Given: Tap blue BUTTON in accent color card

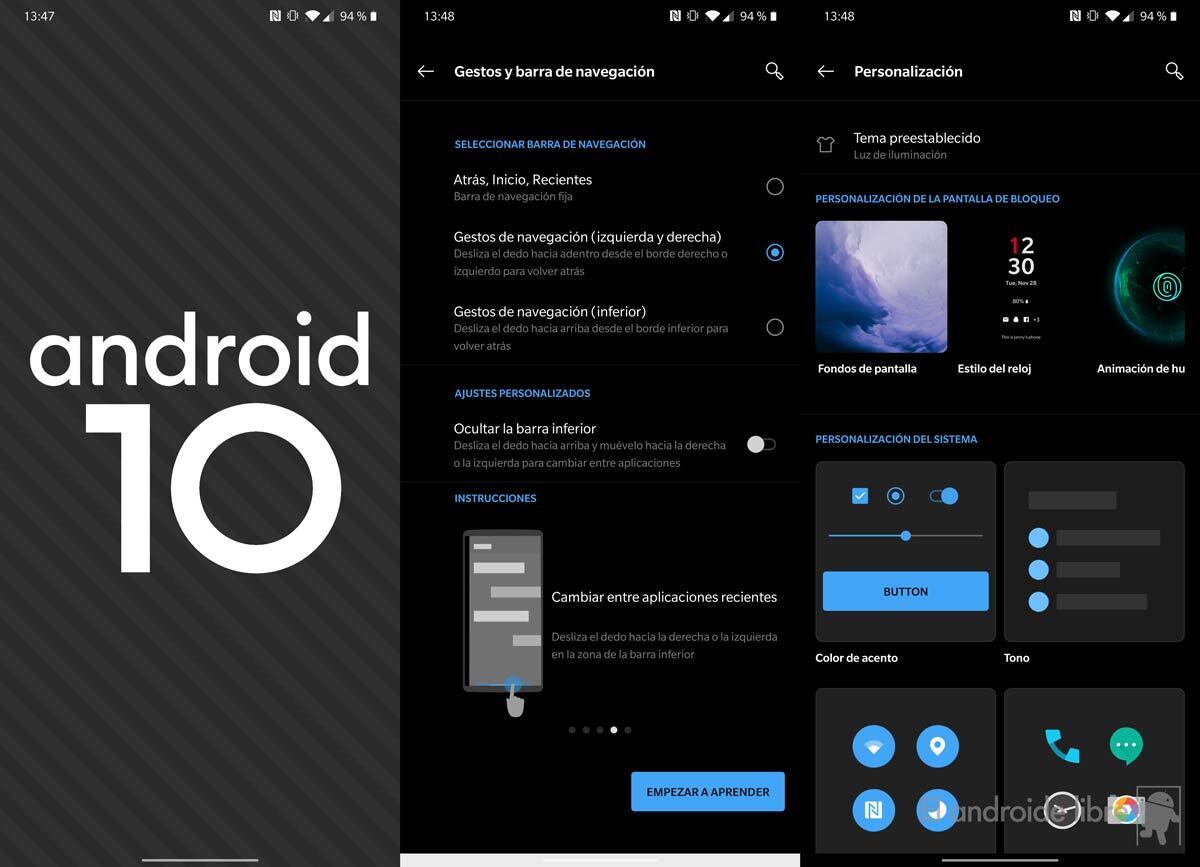Looking at the screenshot, I should click(x=906, y=591).
